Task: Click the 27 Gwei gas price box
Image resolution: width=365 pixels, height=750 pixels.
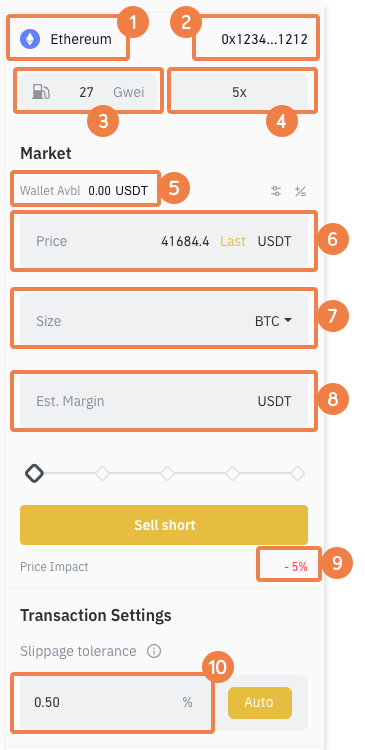Action: [88, 91]
